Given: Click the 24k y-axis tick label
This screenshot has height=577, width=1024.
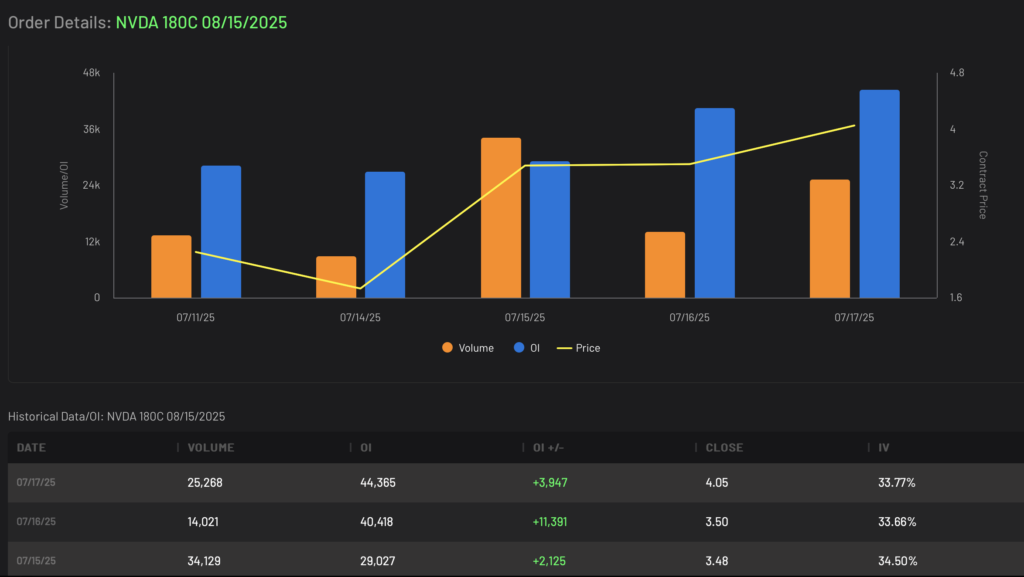Looking at the screenshot, I should pos(91,185).
